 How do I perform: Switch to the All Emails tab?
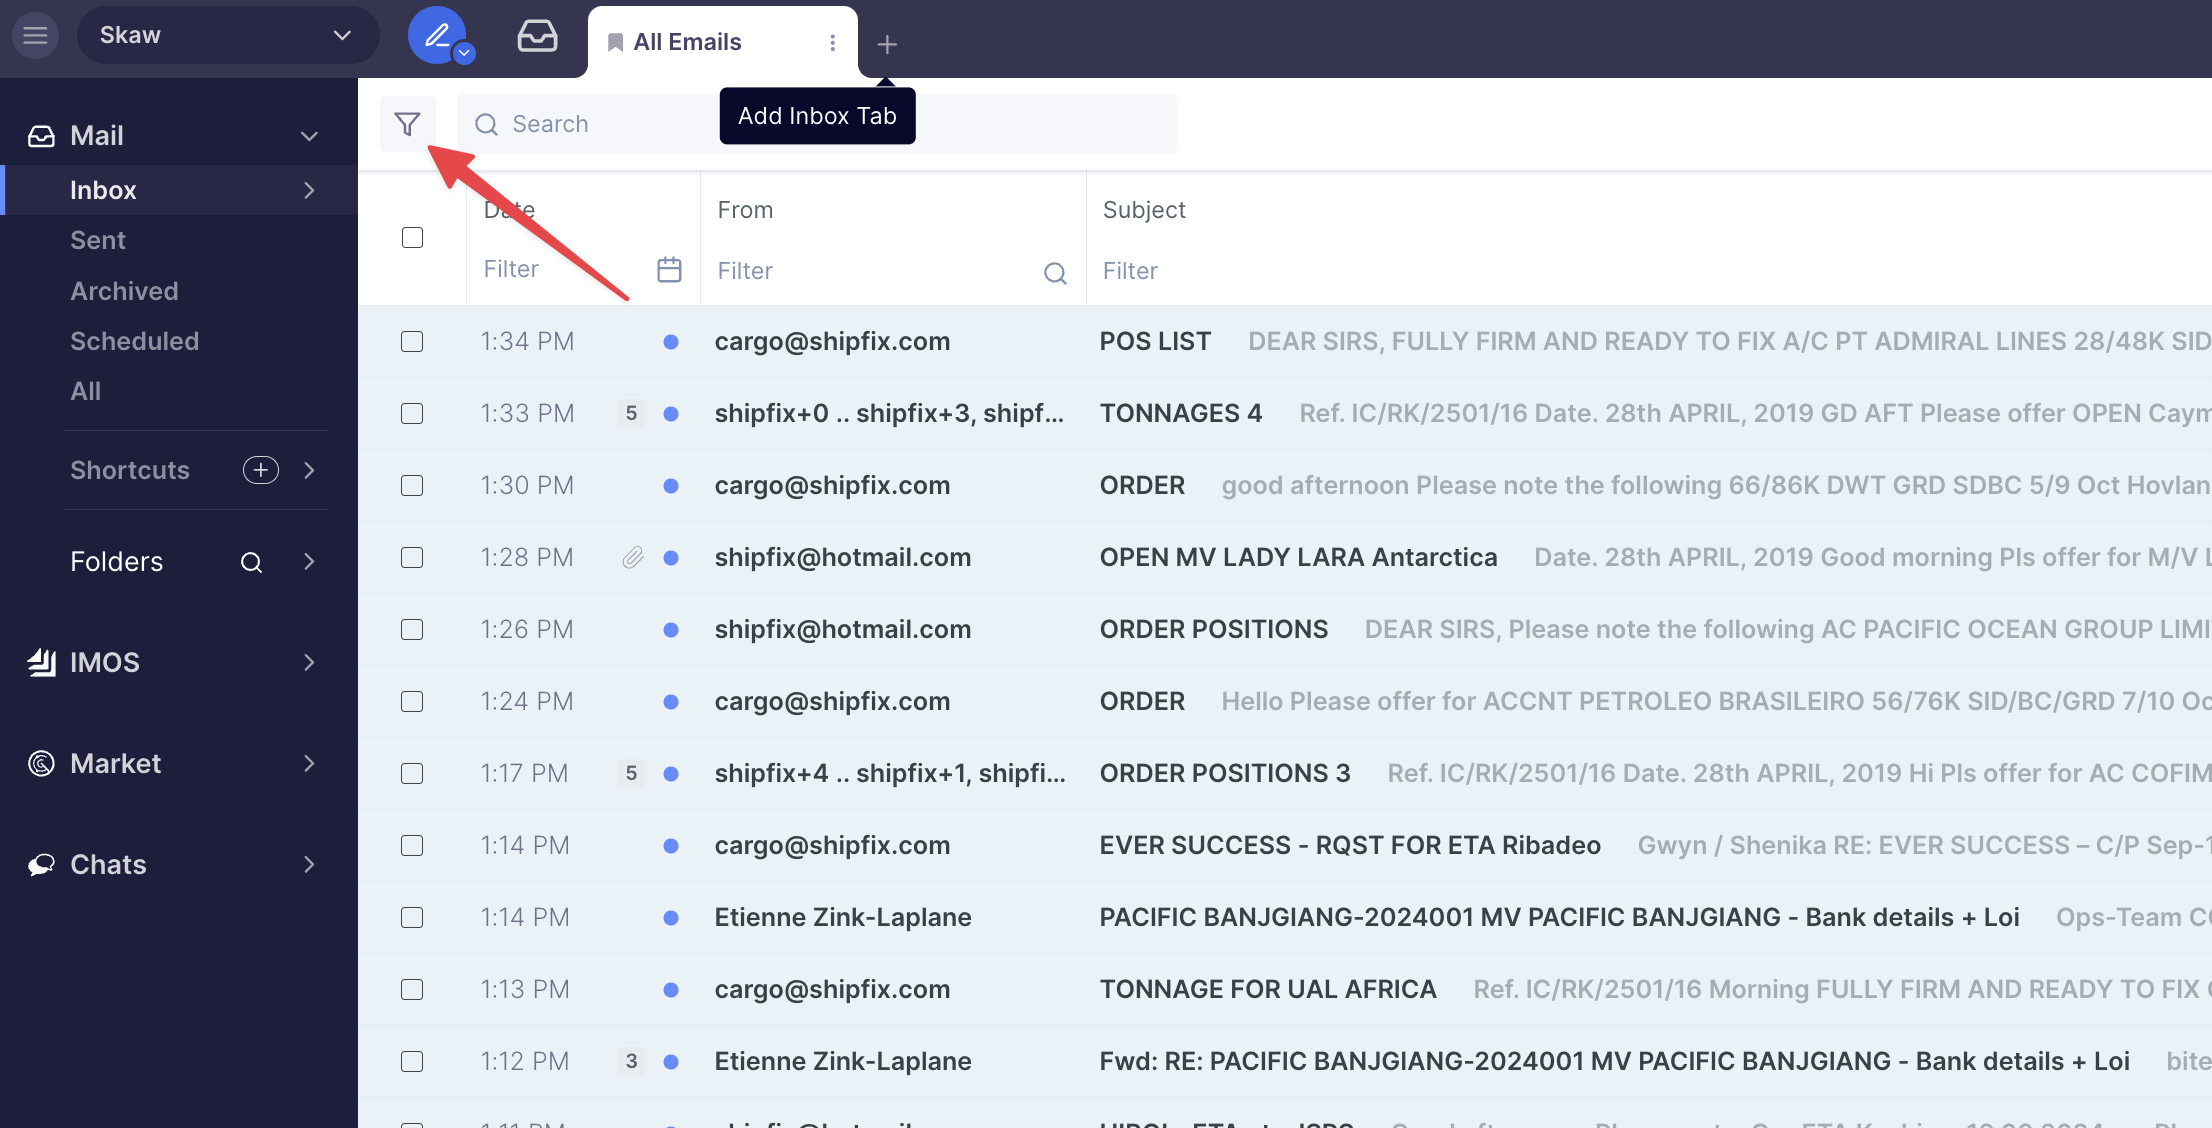688,42
